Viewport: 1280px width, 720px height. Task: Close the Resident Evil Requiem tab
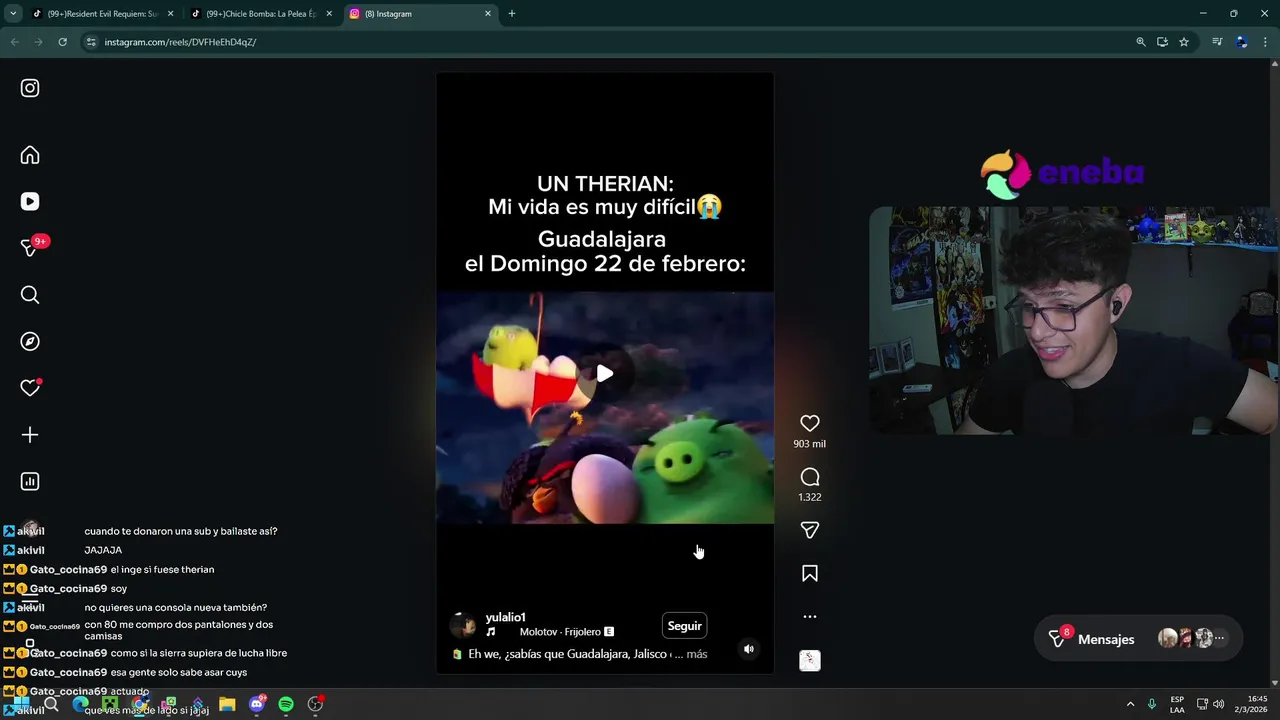click(170, 14)
